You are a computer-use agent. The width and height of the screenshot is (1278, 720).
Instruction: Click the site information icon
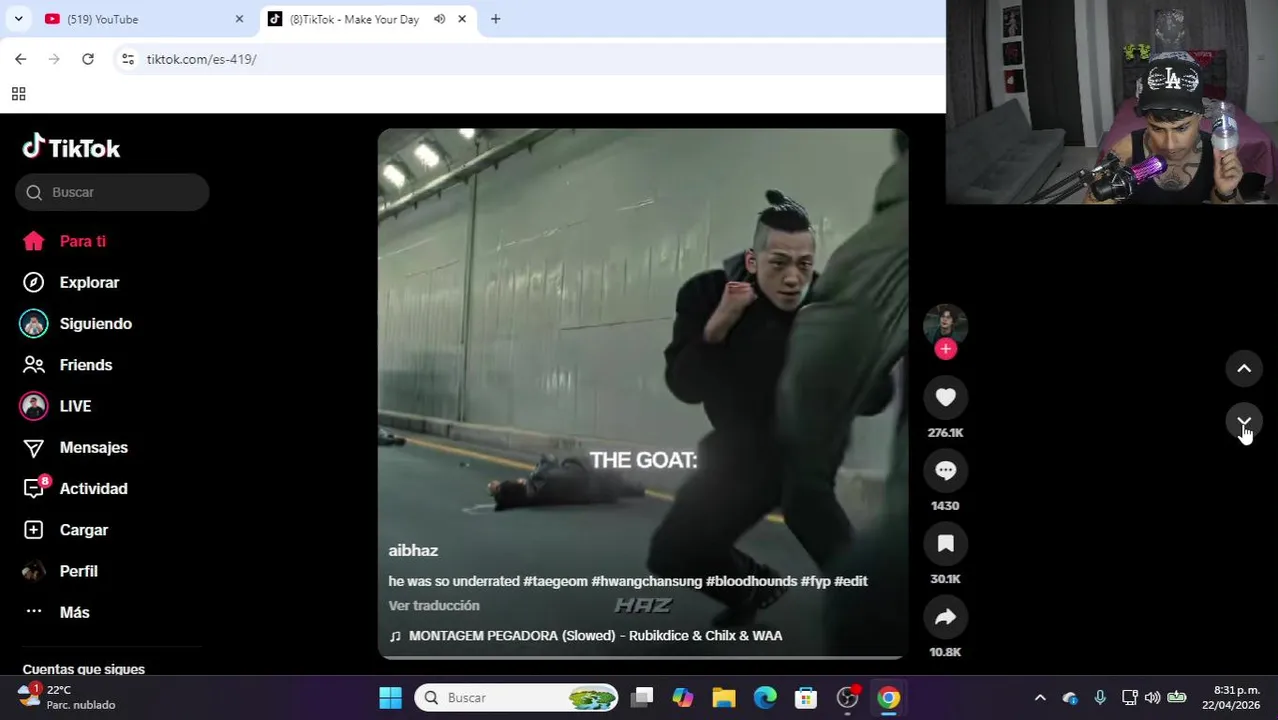127,59
